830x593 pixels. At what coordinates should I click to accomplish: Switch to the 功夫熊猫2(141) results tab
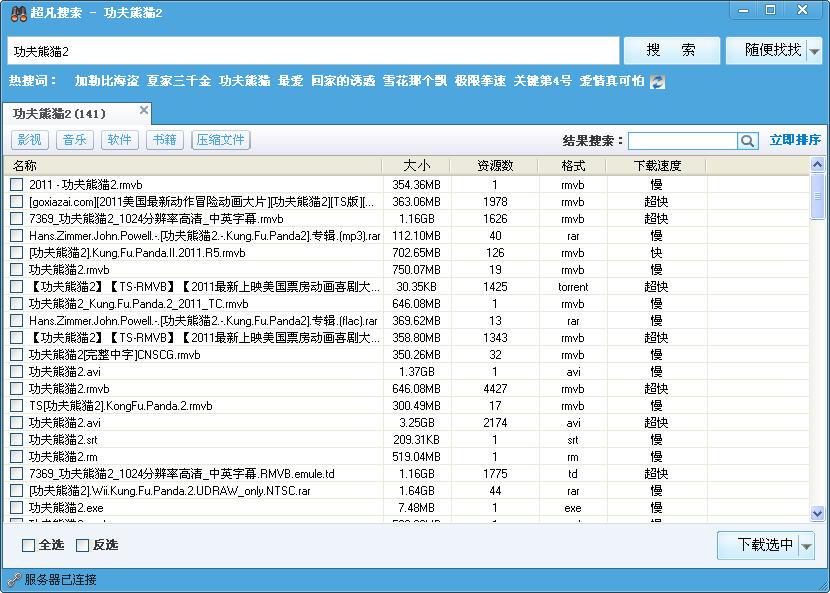(x=60, y=114)
